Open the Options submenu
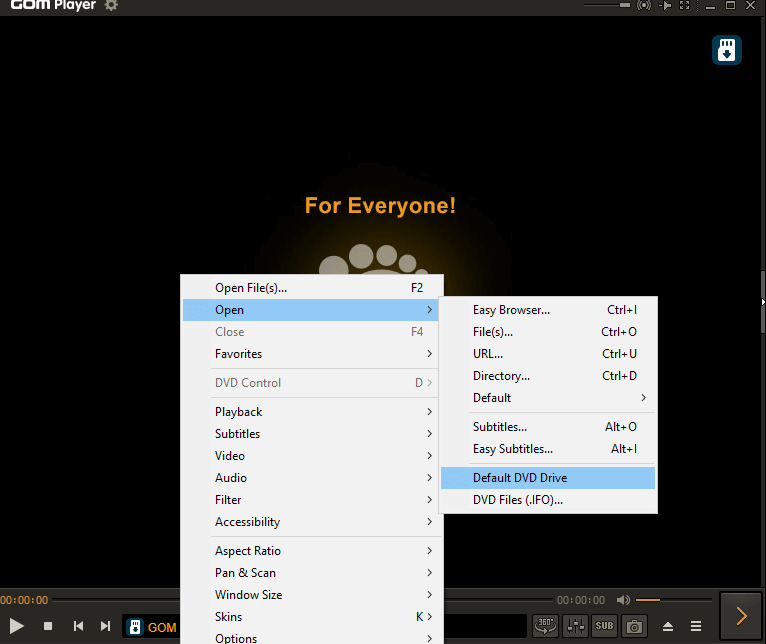 tap(311, 637)
